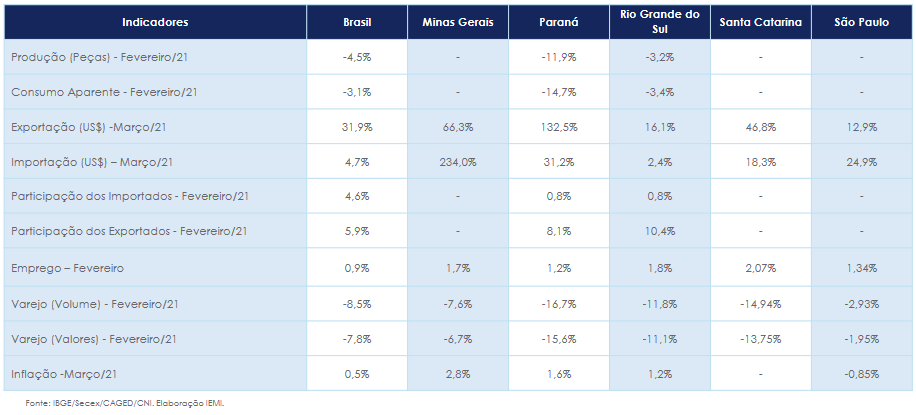This screenshot has height=415, width=916.
Task: Select the Emprego – Fevereiro row label
Action: coord(67,268)
